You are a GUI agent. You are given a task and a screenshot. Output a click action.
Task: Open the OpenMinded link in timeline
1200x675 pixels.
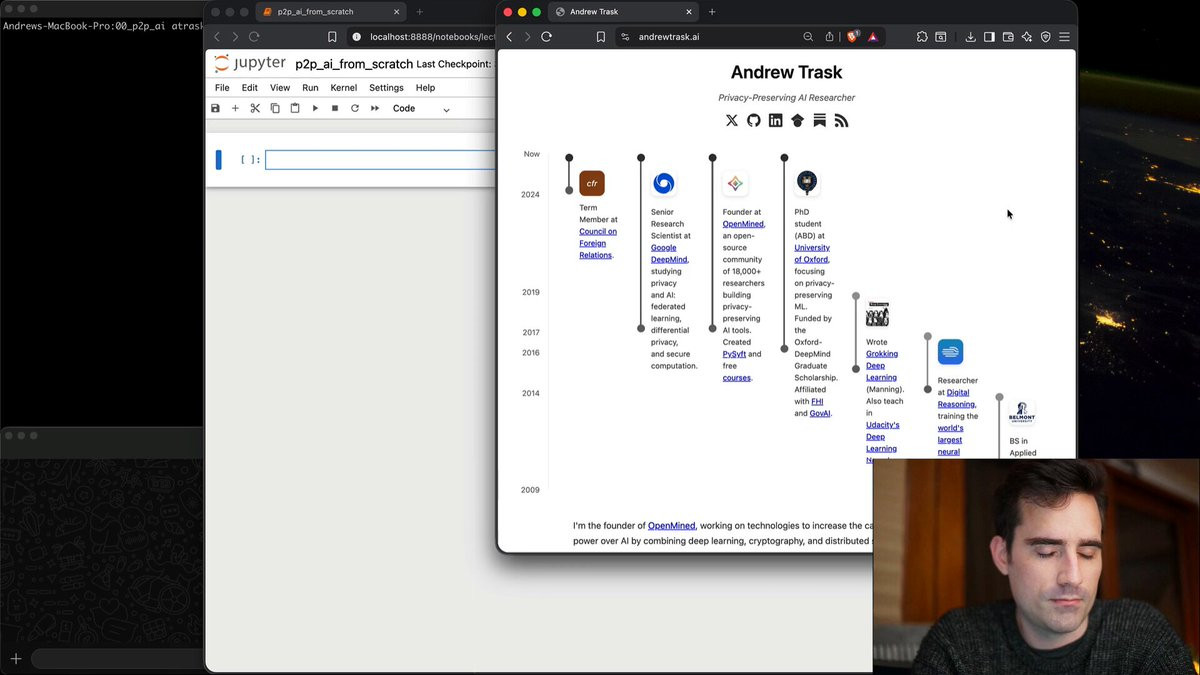pyautogui.click(x=743, y=224)
